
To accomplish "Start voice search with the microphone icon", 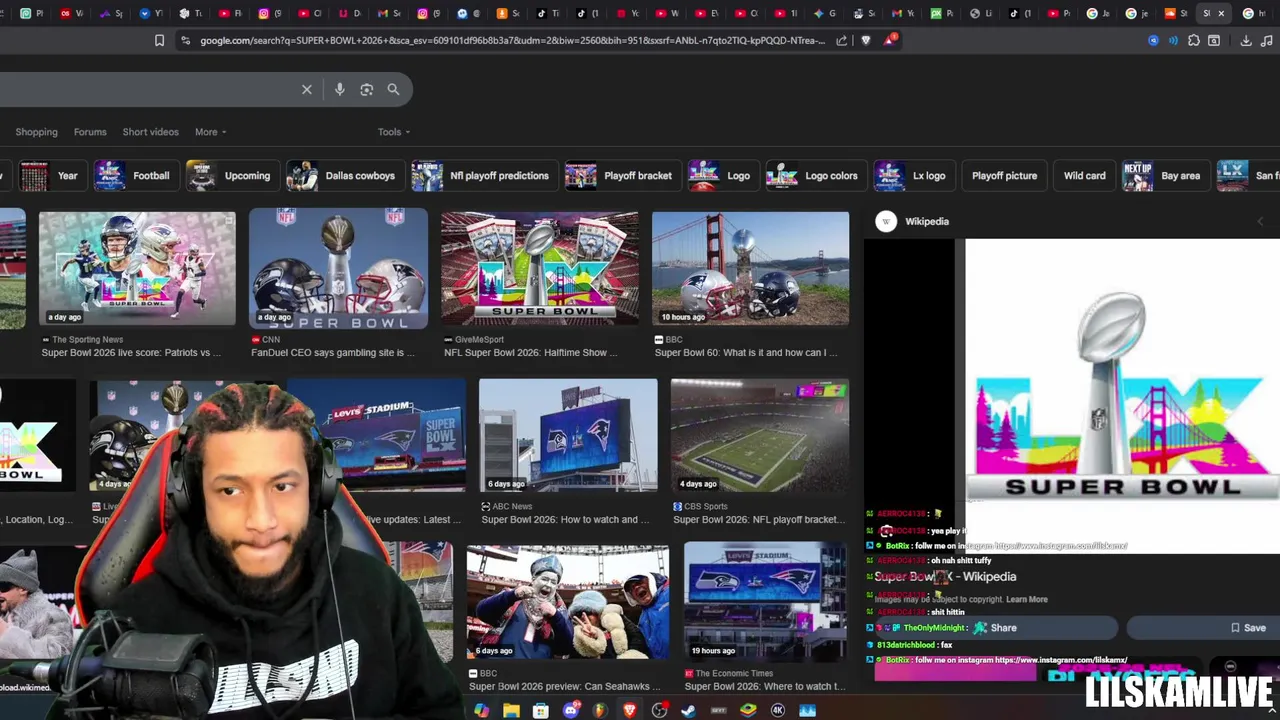I will pos(340,90).
